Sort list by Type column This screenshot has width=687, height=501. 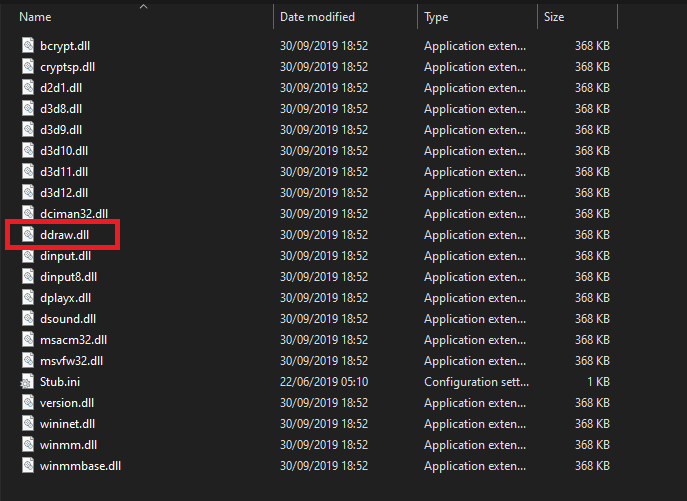436,17
